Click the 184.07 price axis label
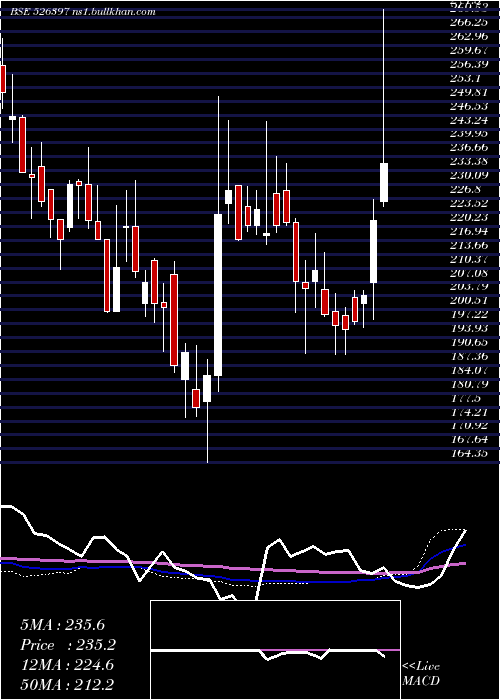This screenshot has width=500, height=700. click(468, 370)
